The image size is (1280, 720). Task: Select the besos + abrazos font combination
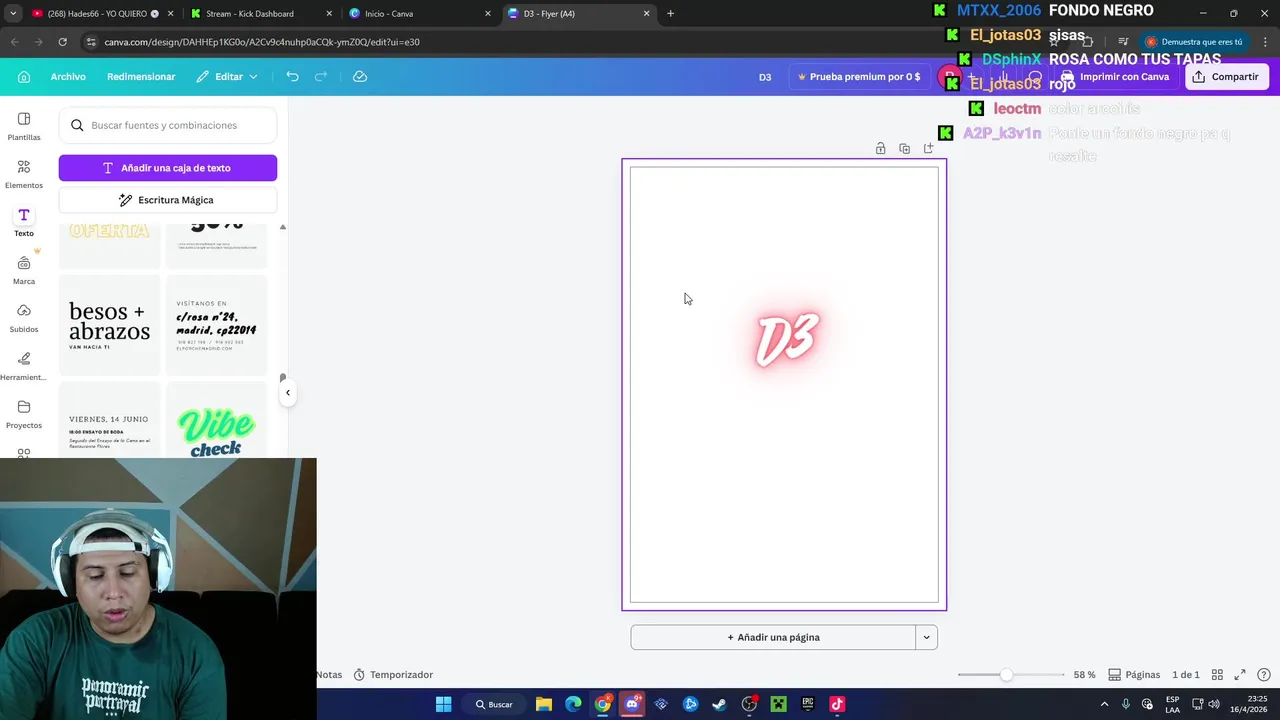[110, 325]
